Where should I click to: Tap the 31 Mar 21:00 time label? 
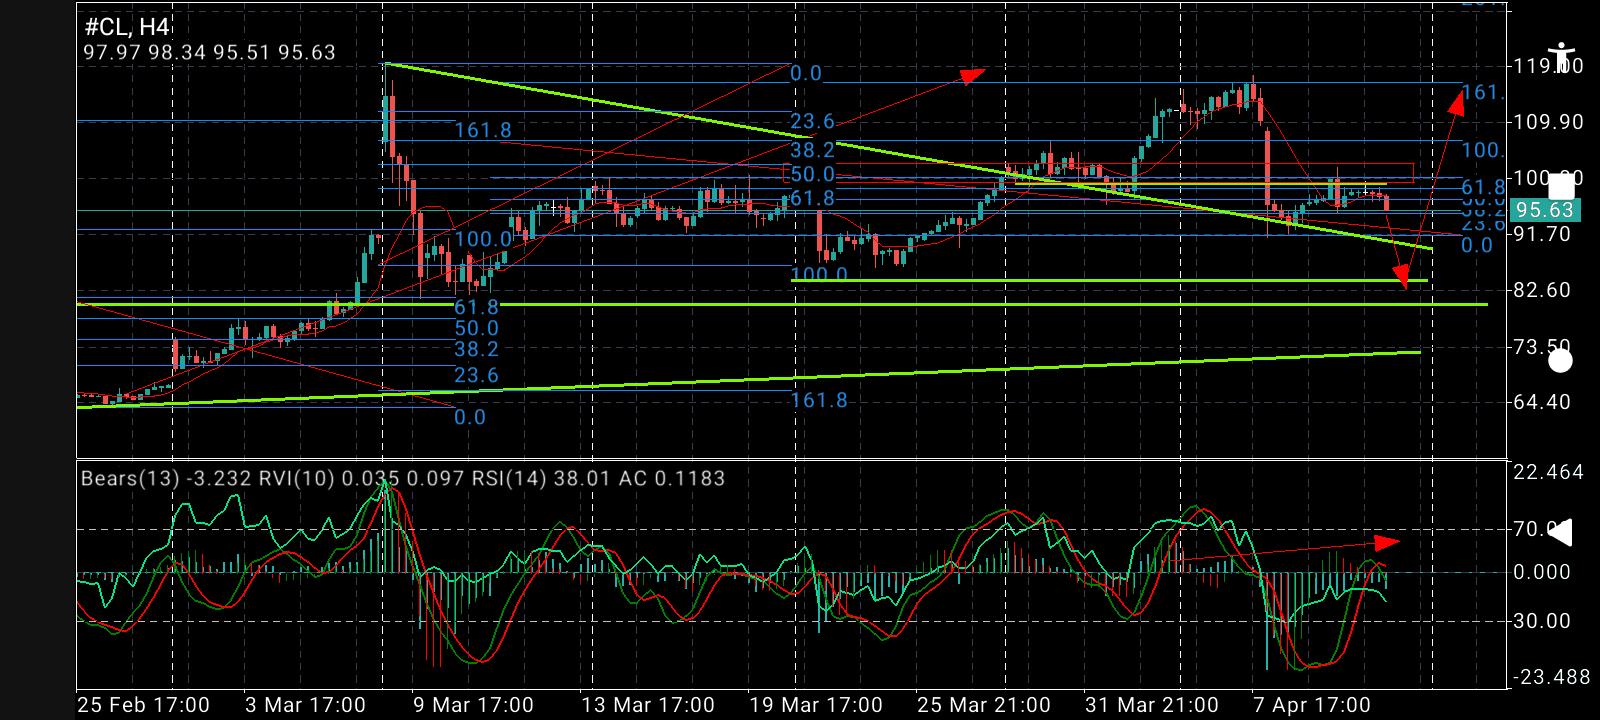coord(1152,705)
